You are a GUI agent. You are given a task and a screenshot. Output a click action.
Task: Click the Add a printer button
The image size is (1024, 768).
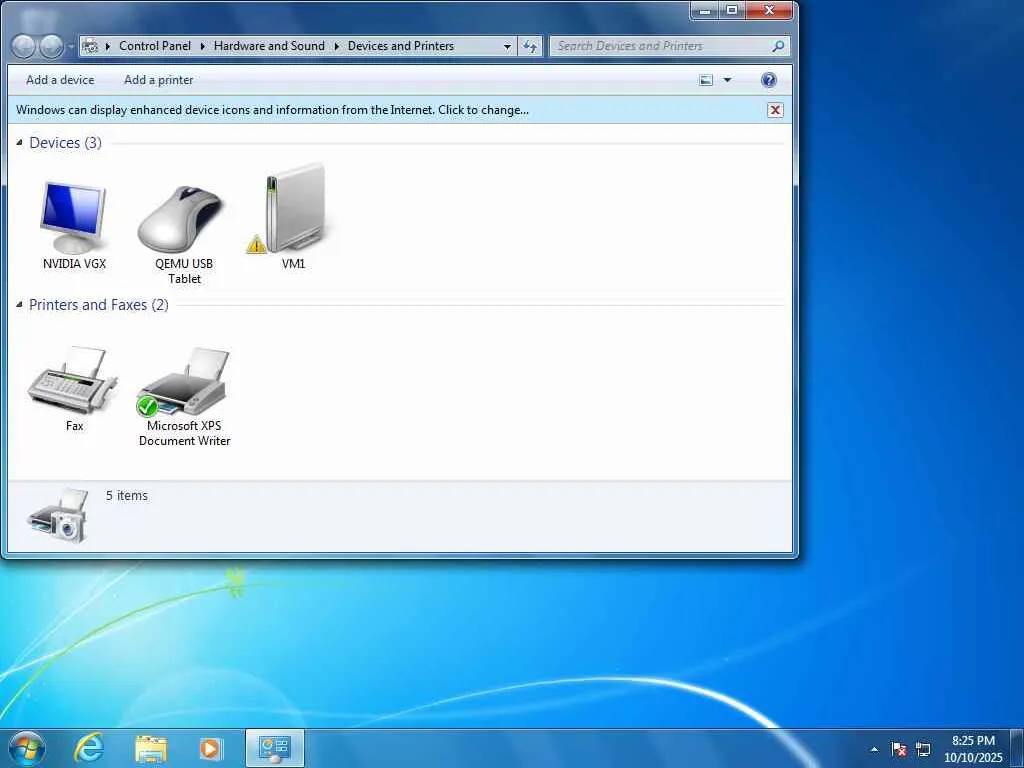pyautogui.click(x=159, y=80)
